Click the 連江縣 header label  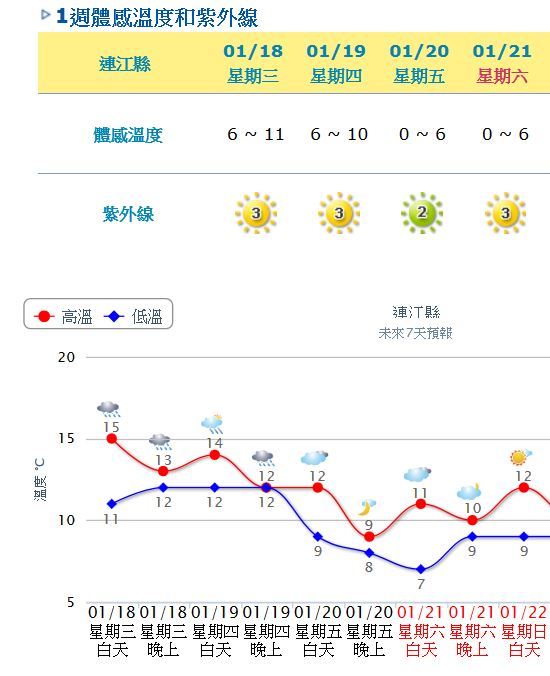[125, 64]
